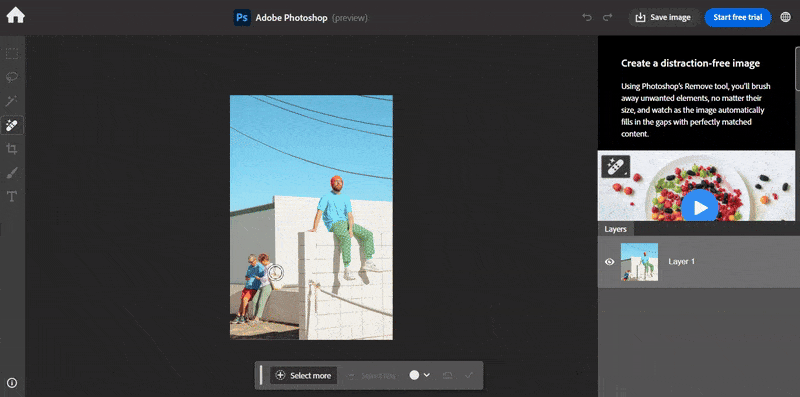Select the Layer 1 thumbnail

(x=639, y=262)
